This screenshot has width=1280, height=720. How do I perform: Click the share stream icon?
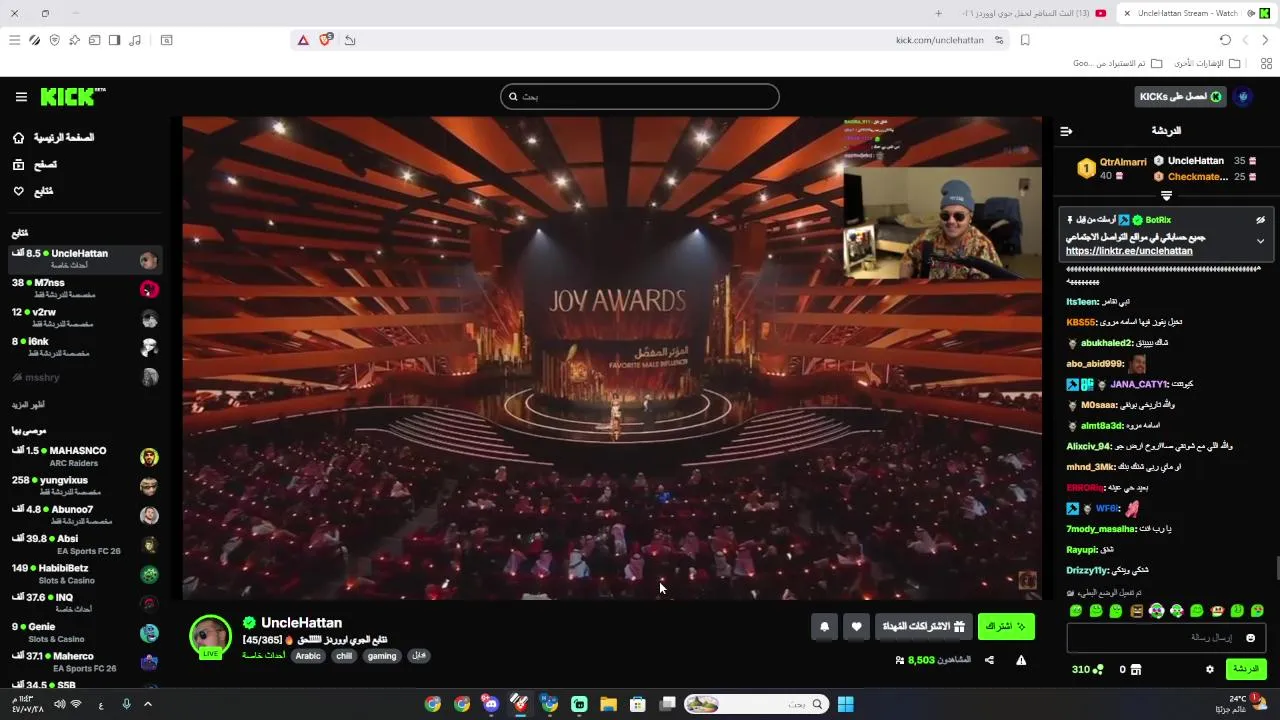pos(989,660)
